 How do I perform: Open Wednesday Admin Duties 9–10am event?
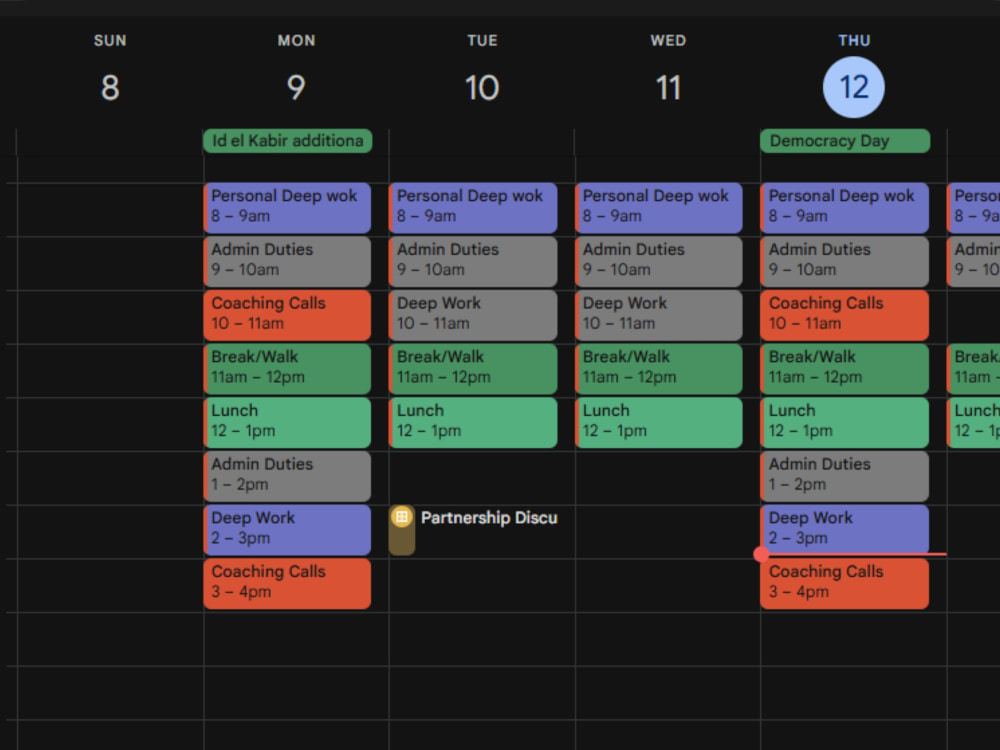[x=659, y=261]
